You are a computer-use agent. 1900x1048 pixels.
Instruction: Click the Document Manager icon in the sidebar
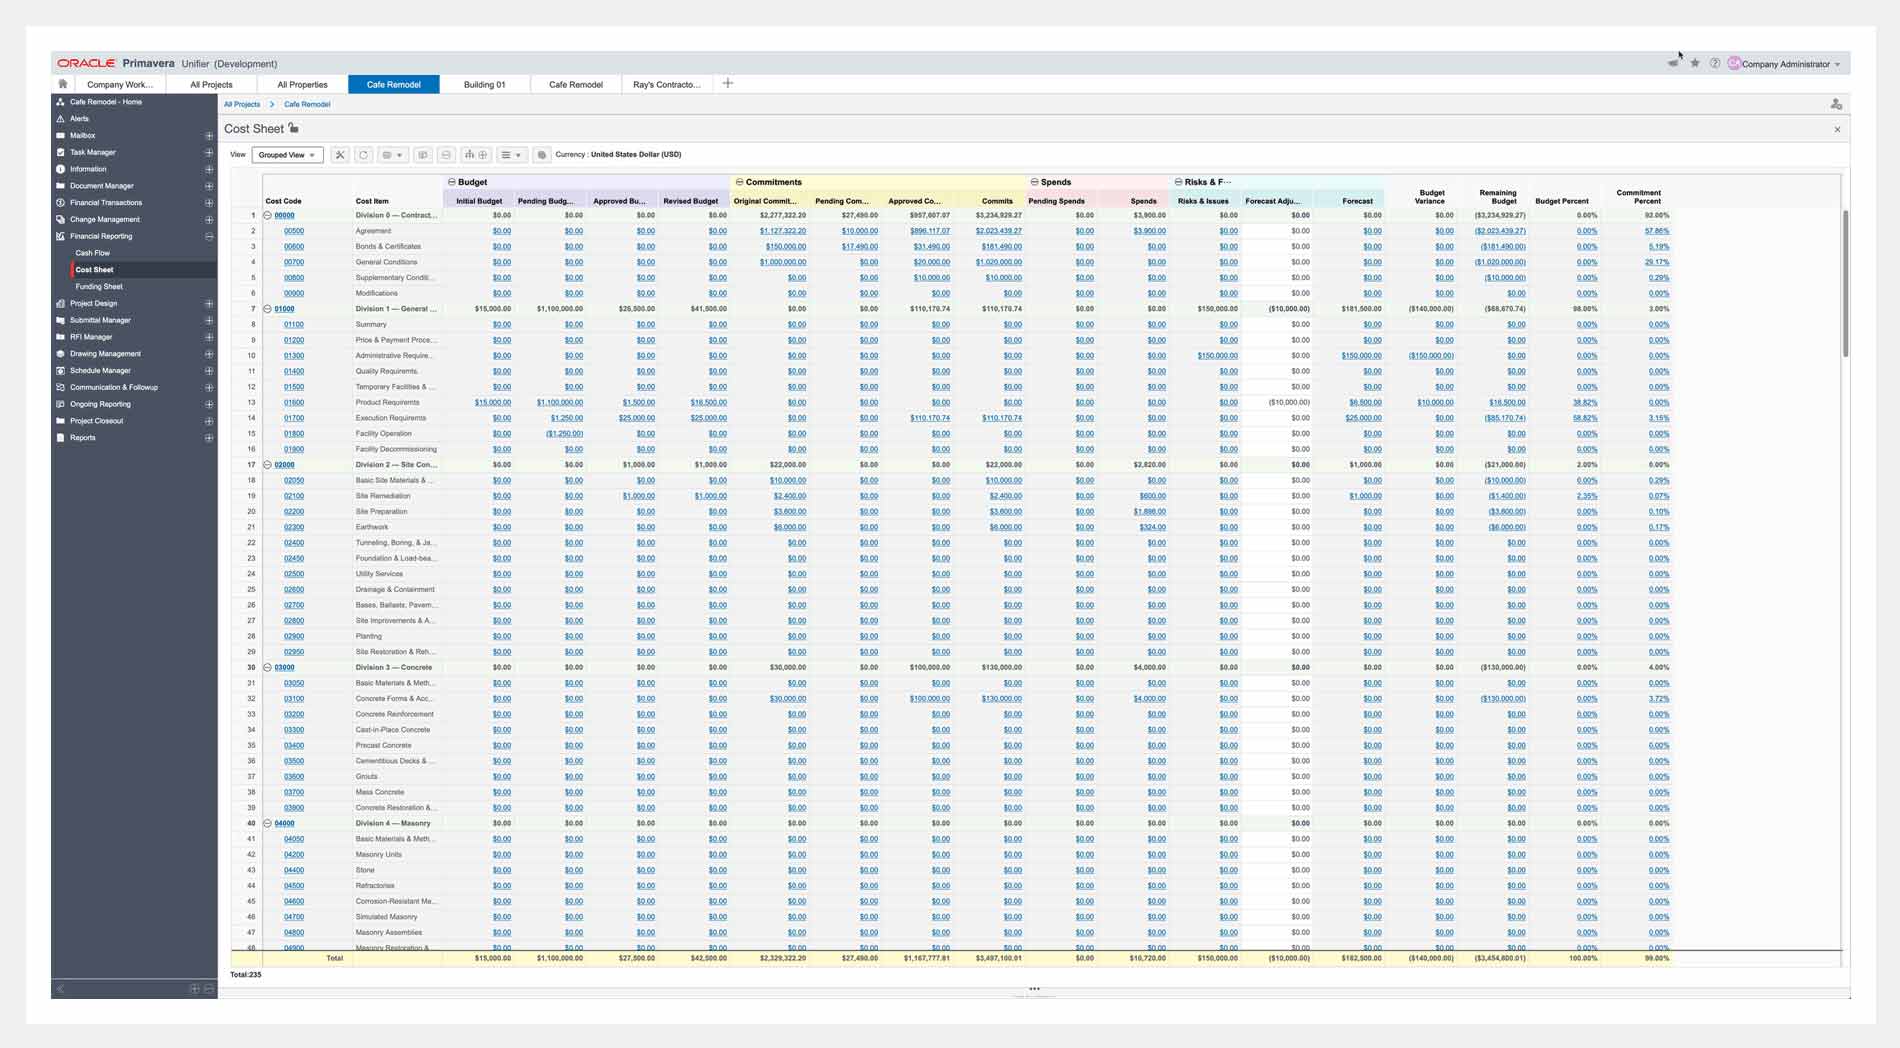coord(61,185)
